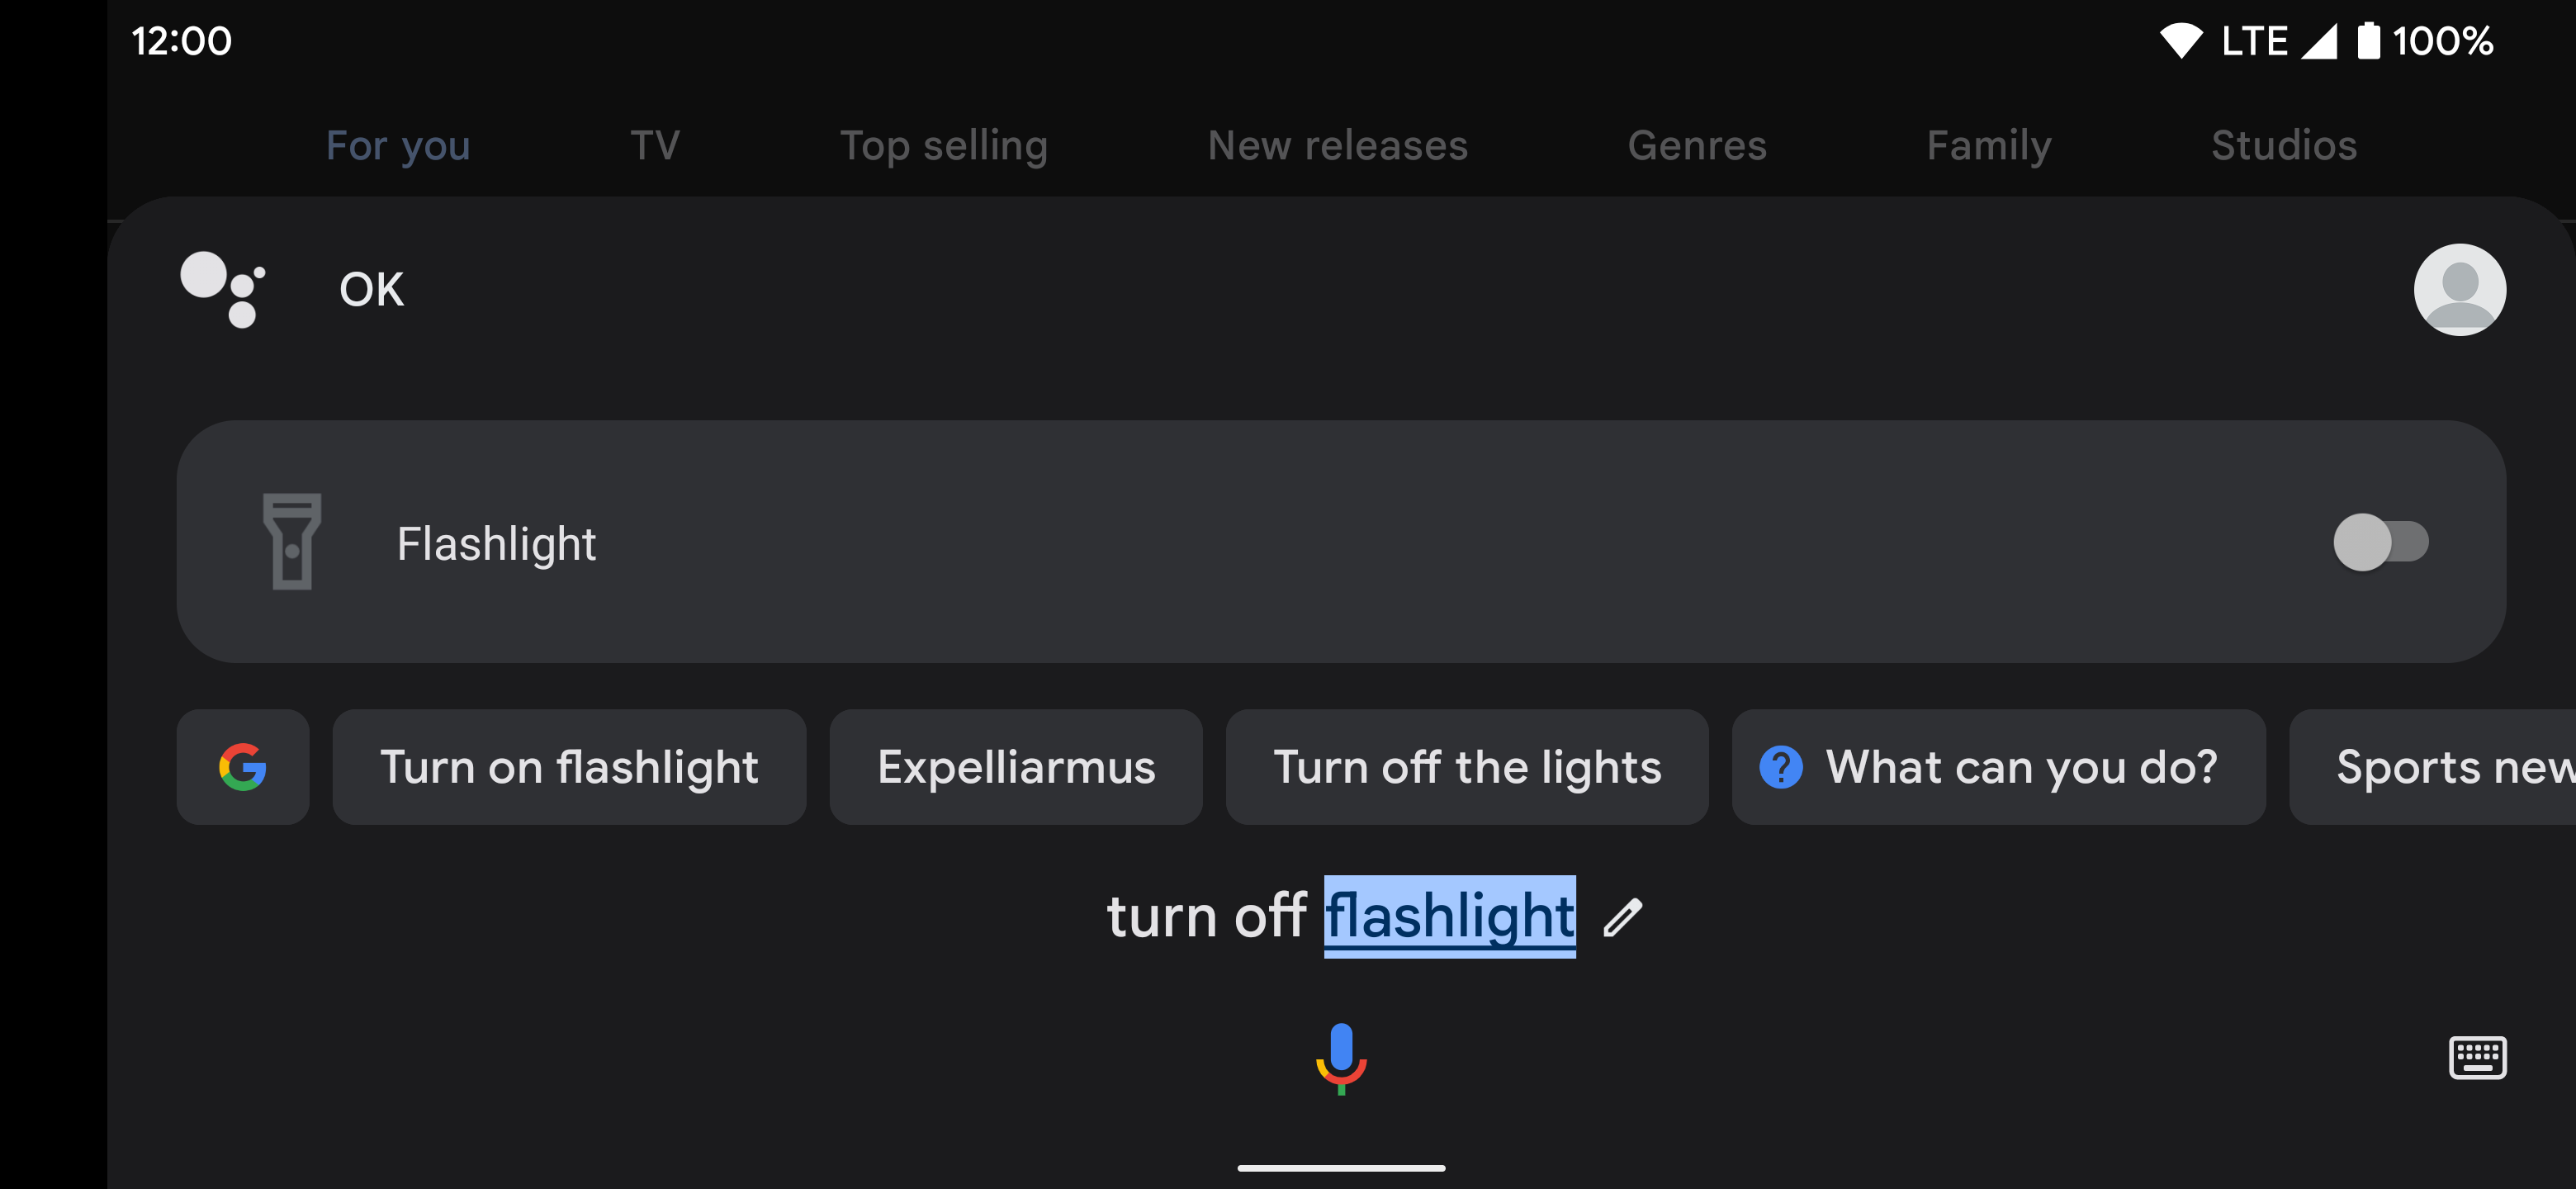Tap the 'Turn off the lights' suggestion
This screenshot has height=1189, width=2576.
pos(1466,767)
